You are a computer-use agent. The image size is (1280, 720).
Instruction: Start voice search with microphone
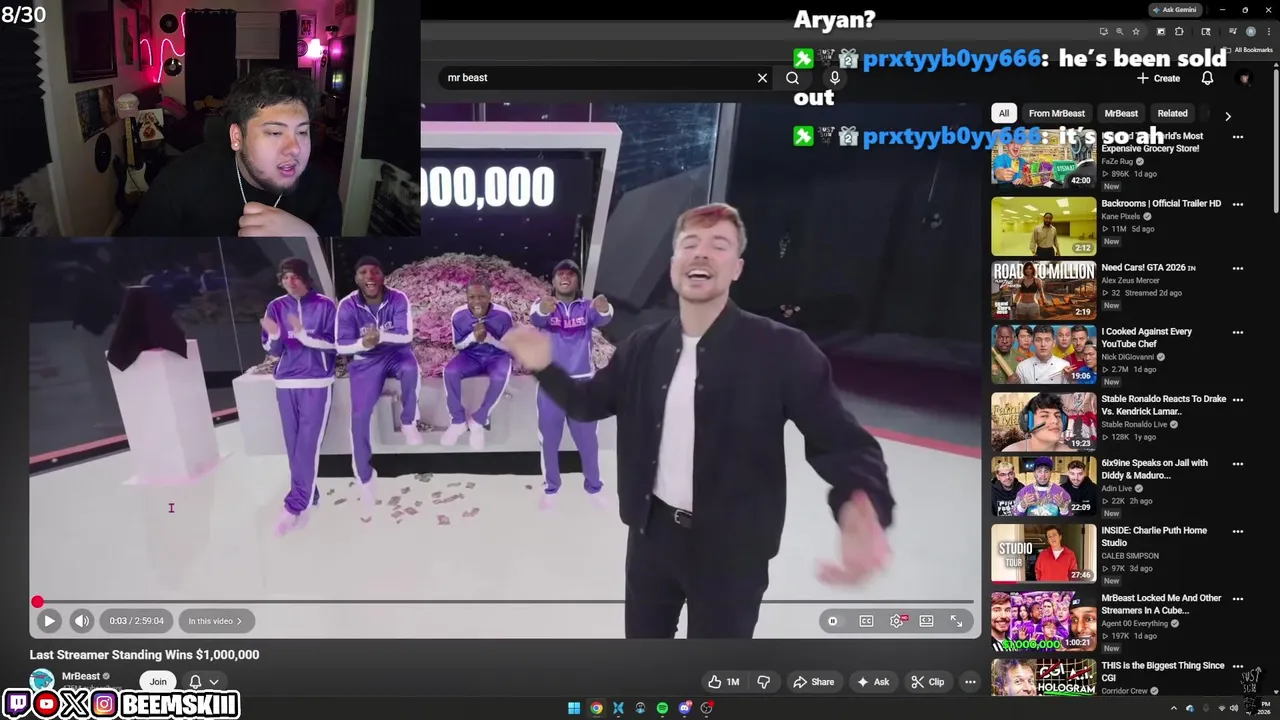[835, 78]
